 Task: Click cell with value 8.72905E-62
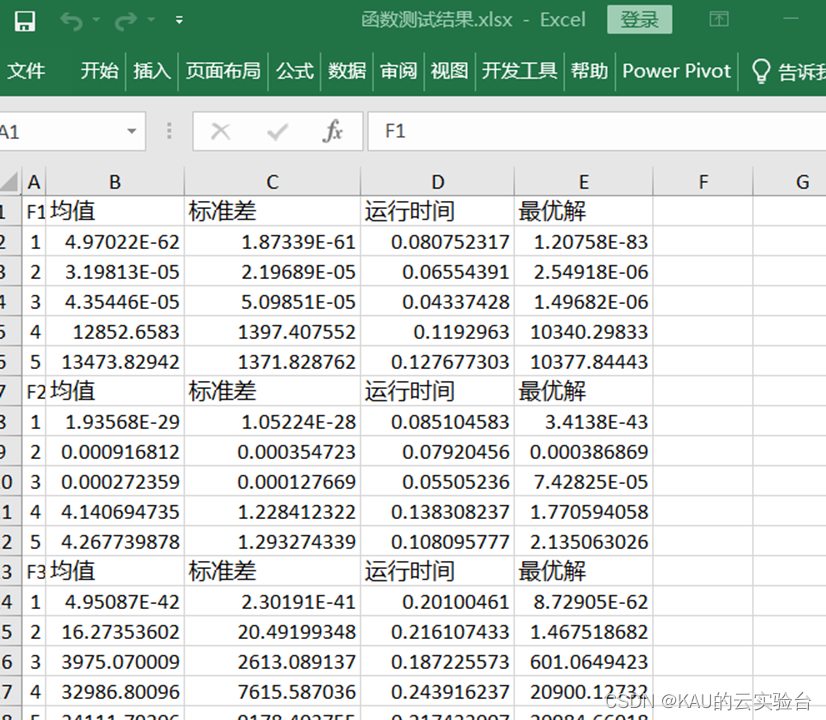[584, 601]
